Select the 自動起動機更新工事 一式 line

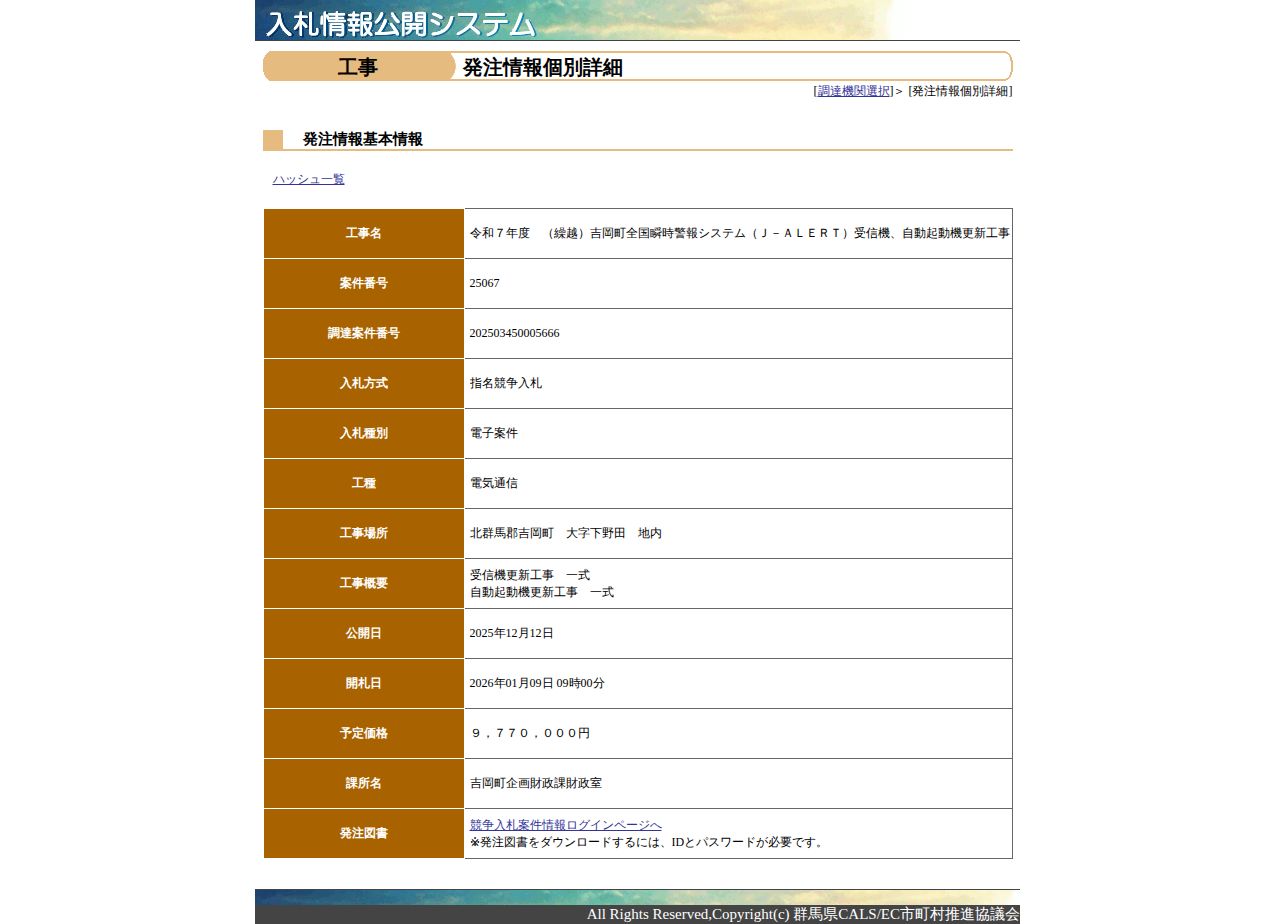point(542,592)
